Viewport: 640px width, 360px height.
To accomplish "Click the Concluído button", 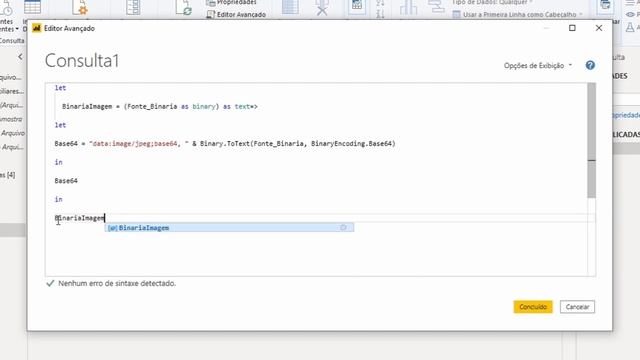I will click(533, 307).
